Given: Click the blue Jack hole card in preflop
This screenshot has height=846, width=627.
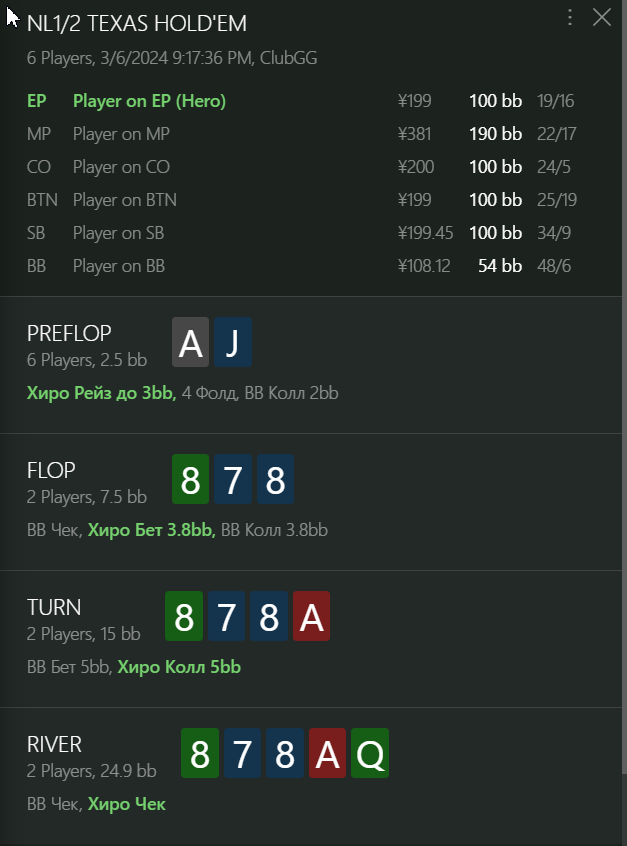Looking at the screenshot, I should 233,342.
